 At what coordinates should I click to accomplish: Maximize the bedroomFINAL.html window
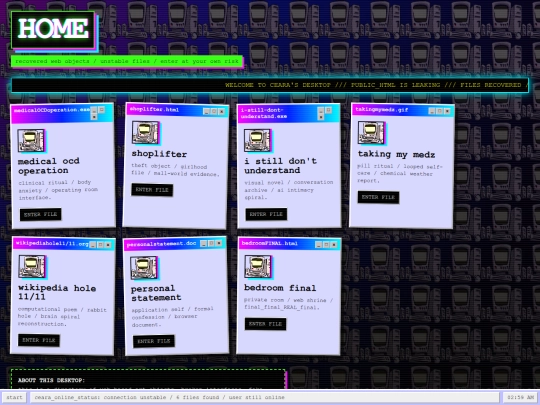326,245
